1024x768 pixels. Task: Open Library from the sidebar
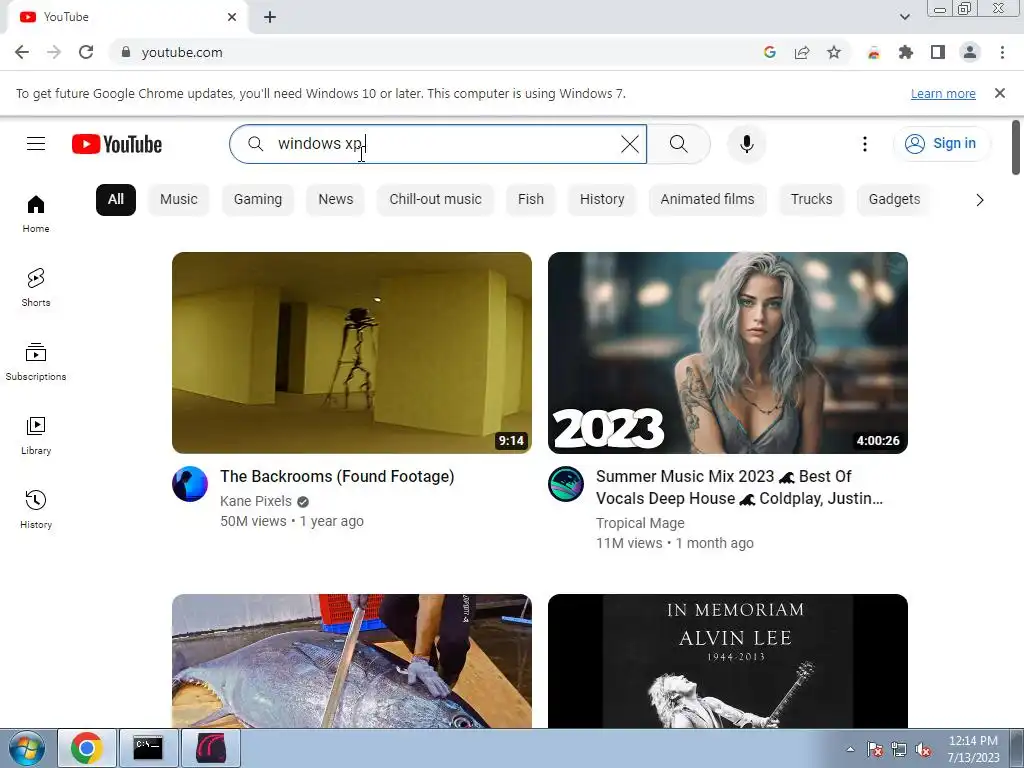pos(36,436)
